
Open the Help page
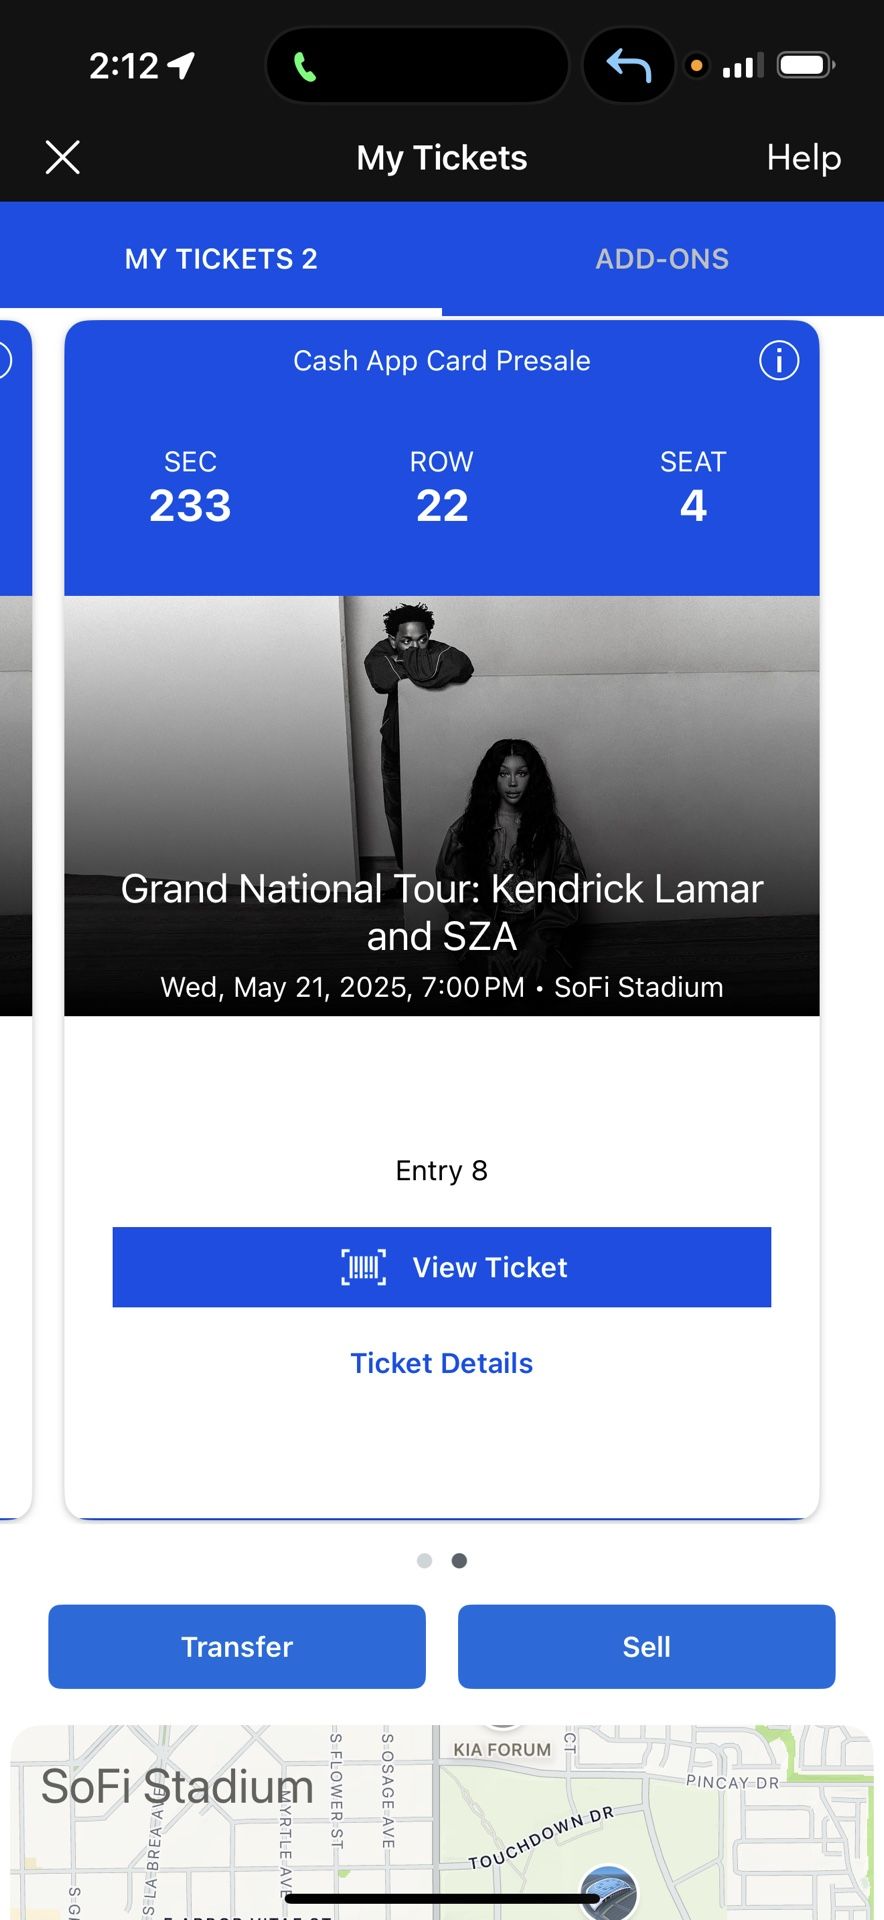(803, 157)
